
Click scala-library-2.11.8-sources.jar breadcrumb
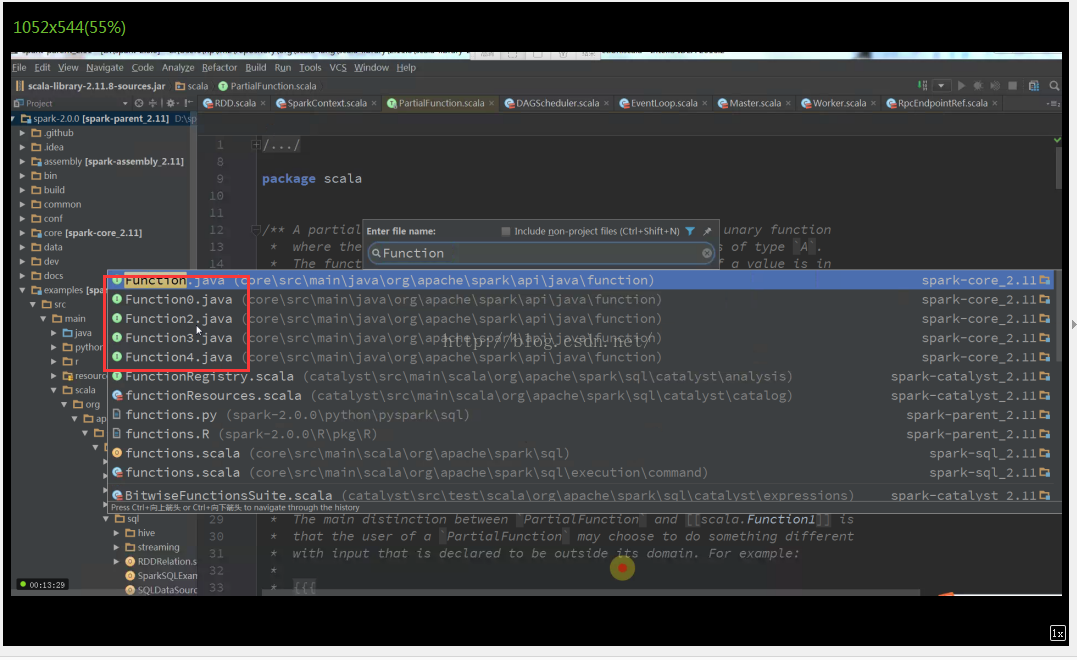point(91,86)
